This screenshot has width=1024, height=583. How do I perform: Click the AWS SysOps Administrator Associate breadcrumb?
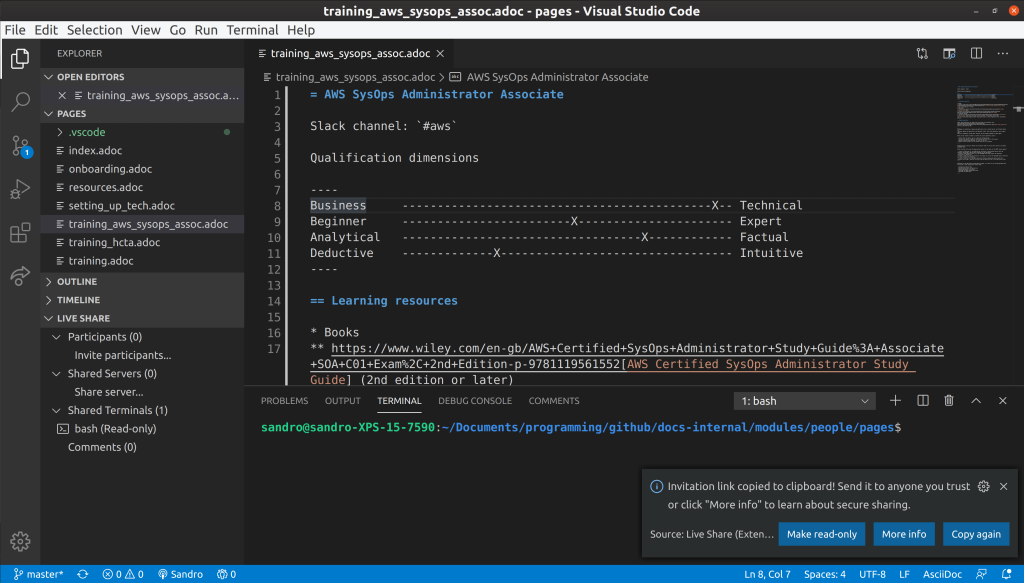[557, 77]
